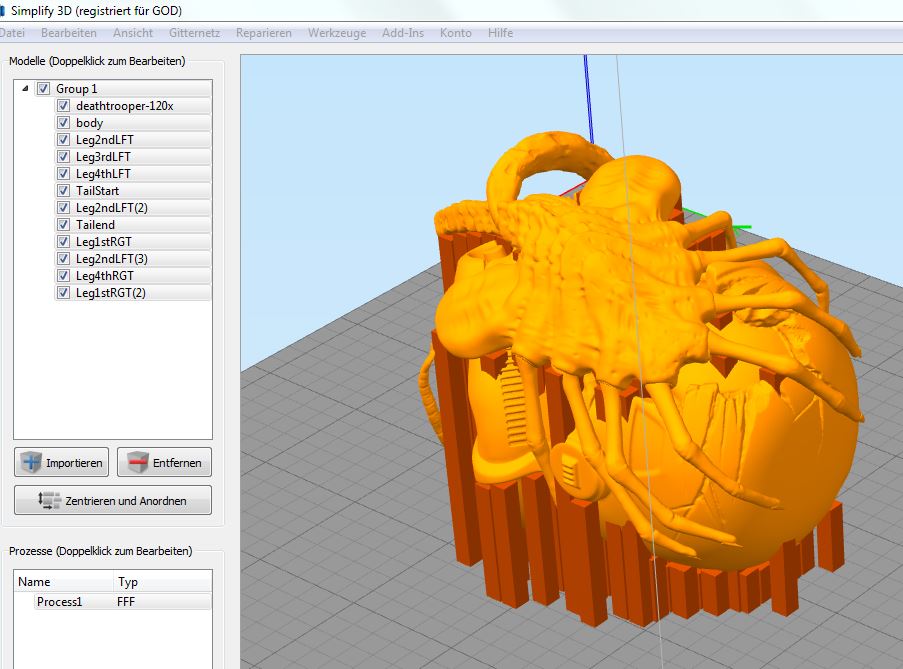The image size is (903, 669).
Task: Uncheck the deathtrooper-120x model checkbox
Action: [x=63, y=106]
